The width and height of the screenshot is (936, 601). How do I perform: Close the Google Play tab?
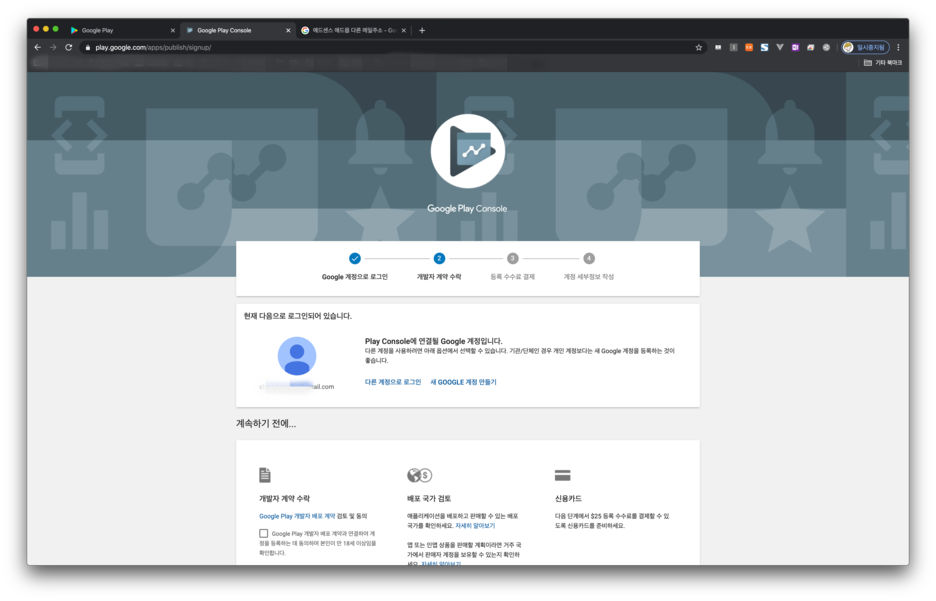[x=173, y=30]
